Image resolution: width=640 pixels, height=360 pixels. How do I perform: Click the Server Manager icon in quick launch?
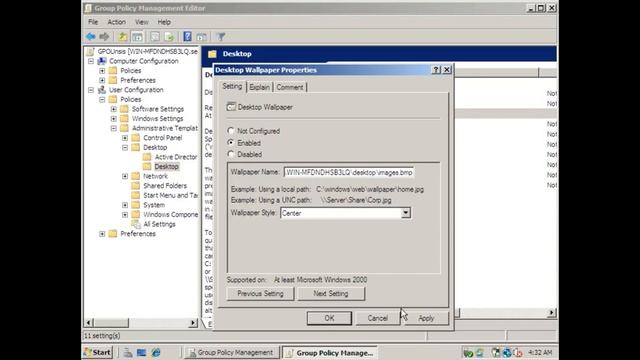point(128,352)
